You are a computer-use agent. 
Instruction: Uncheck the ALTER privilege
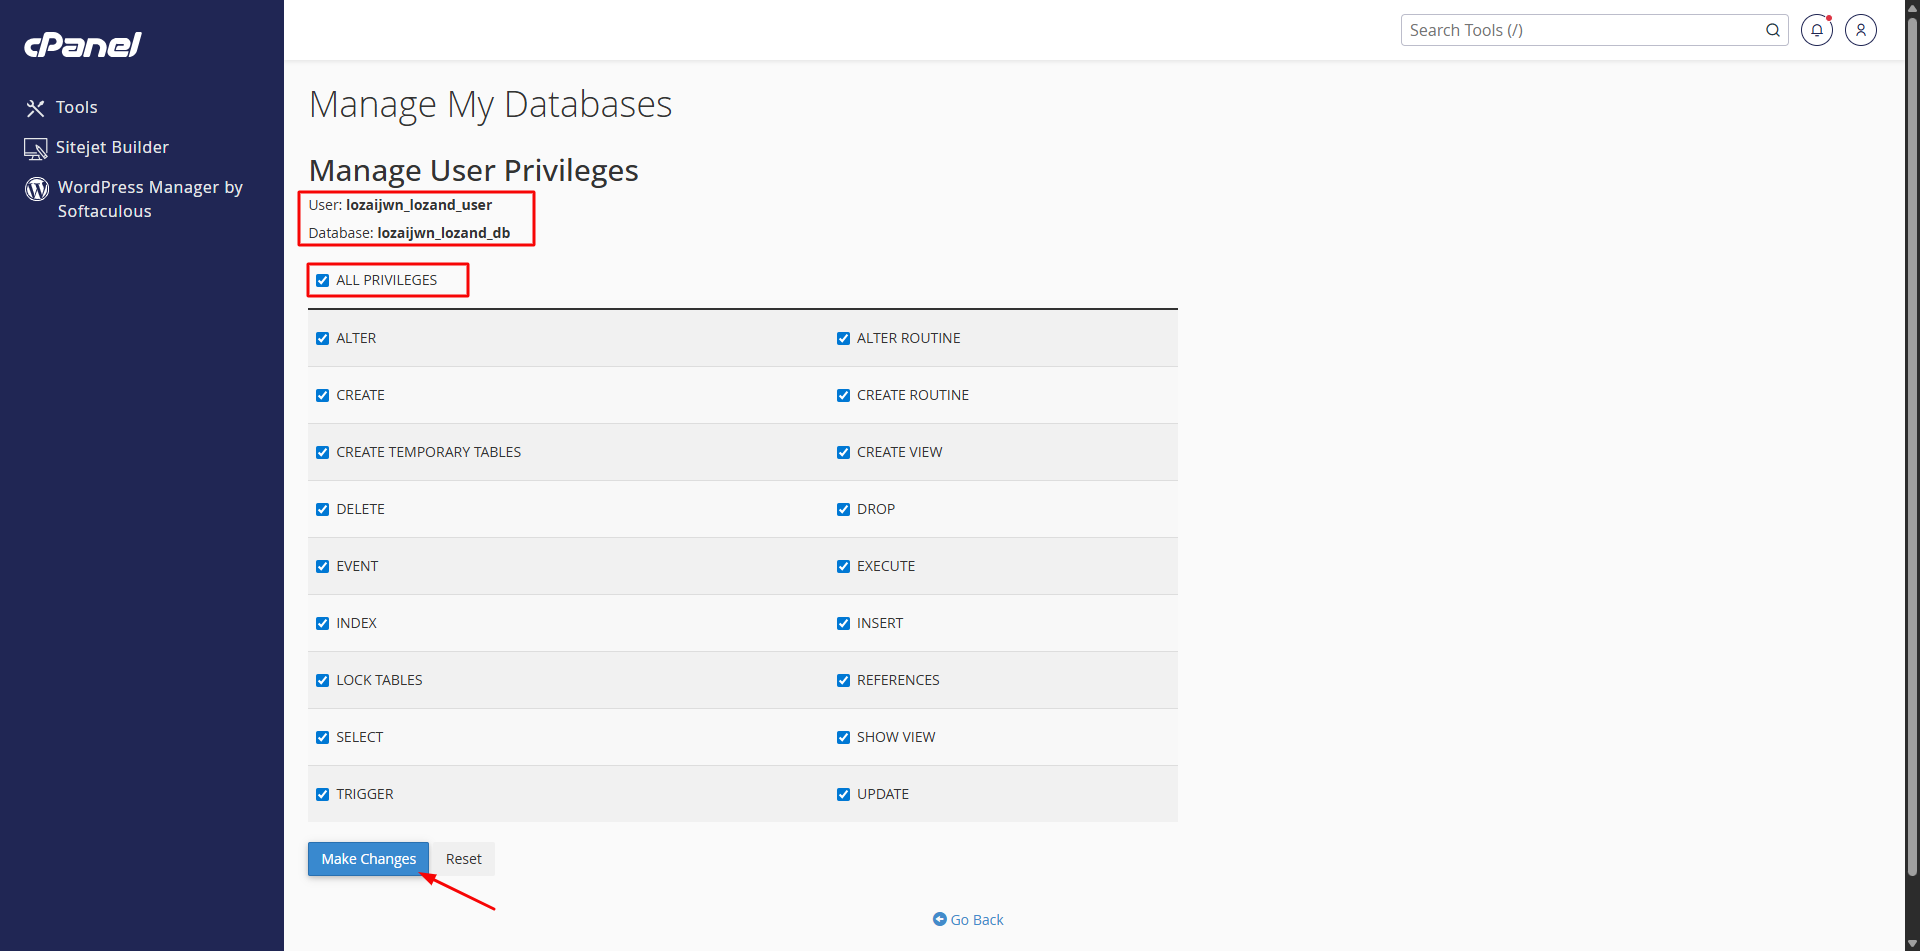click(322, 338)
